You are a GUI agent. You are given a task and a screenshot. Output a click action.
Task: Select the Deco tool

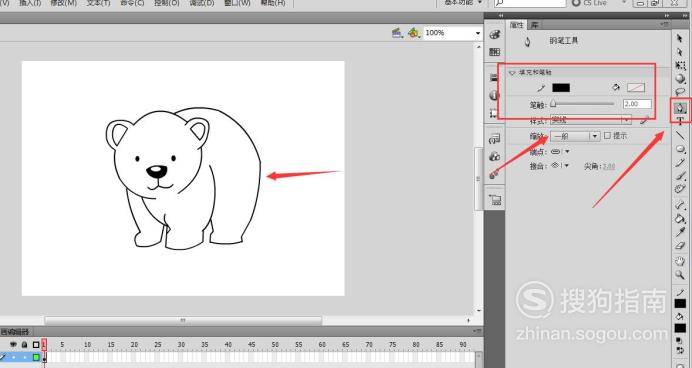point(680,189)
